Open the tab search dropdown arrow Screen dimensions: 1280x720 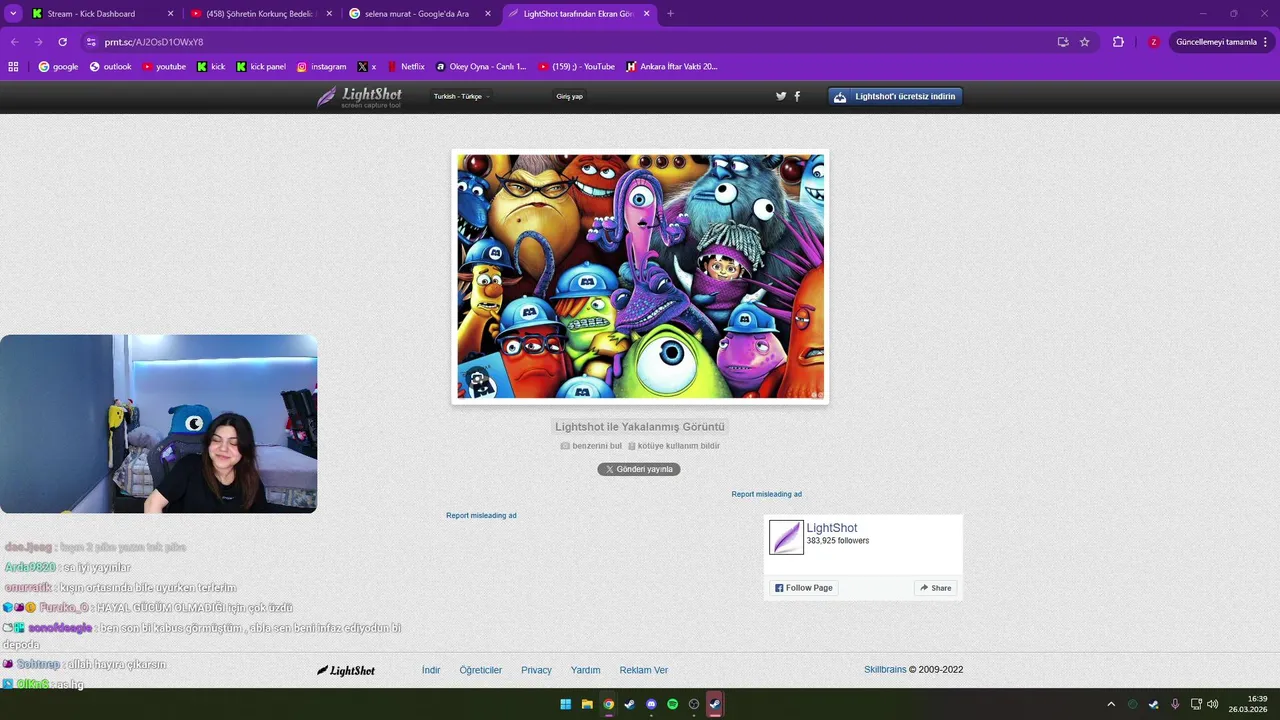(14, 14)
